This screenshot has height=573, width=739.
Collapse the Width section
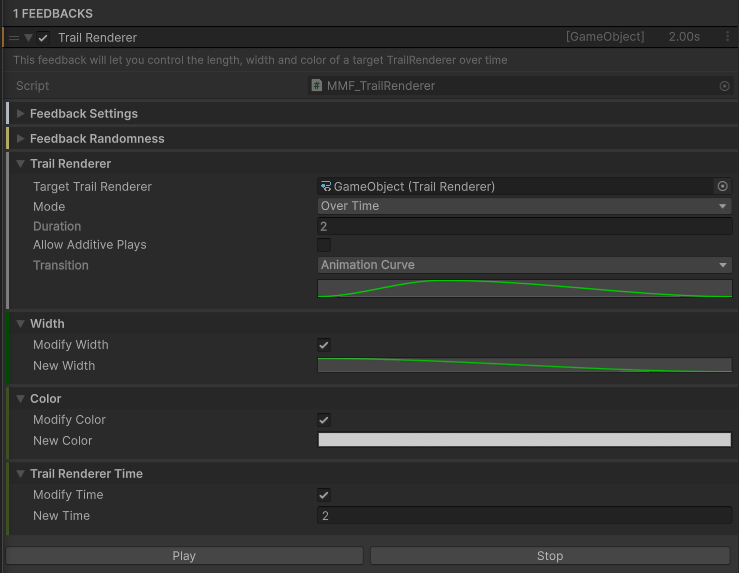coord(20,324)
